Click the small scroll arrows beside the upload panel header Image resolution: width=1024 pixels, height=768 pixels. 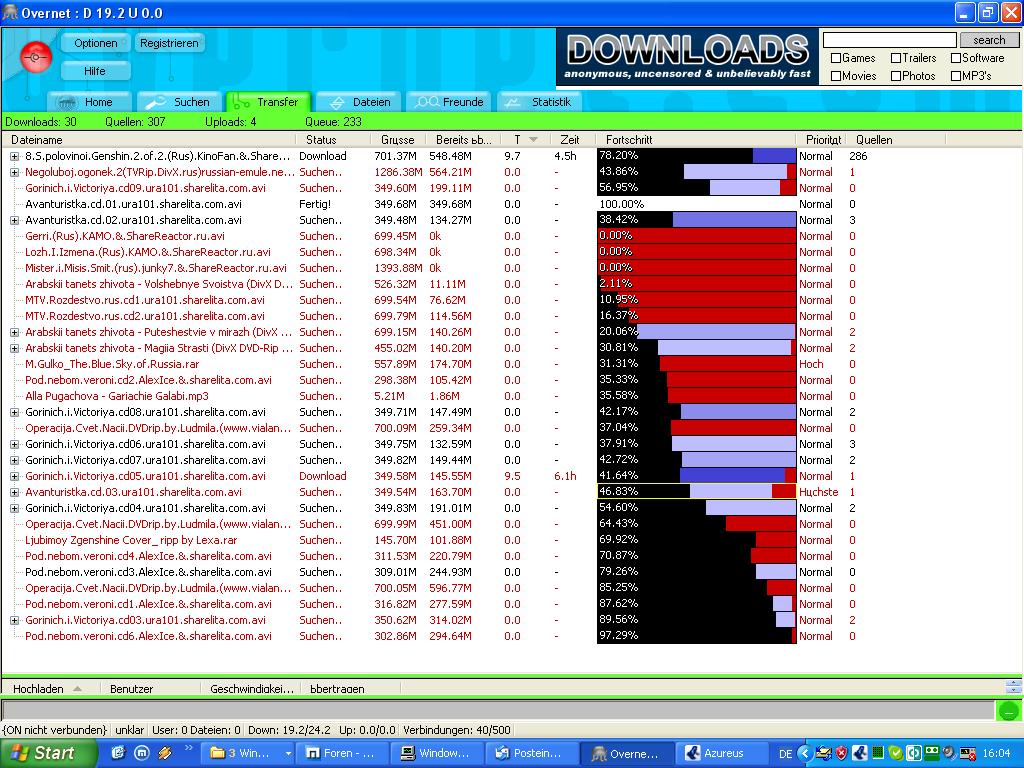coord(1014,686)
